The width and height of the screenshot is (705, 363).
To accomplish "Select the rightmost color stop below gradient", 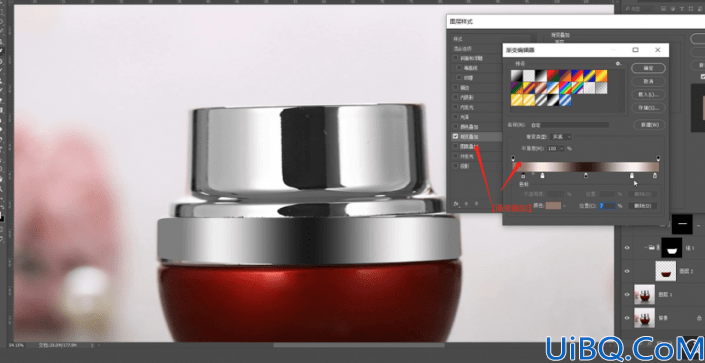I will pos(655,176).
